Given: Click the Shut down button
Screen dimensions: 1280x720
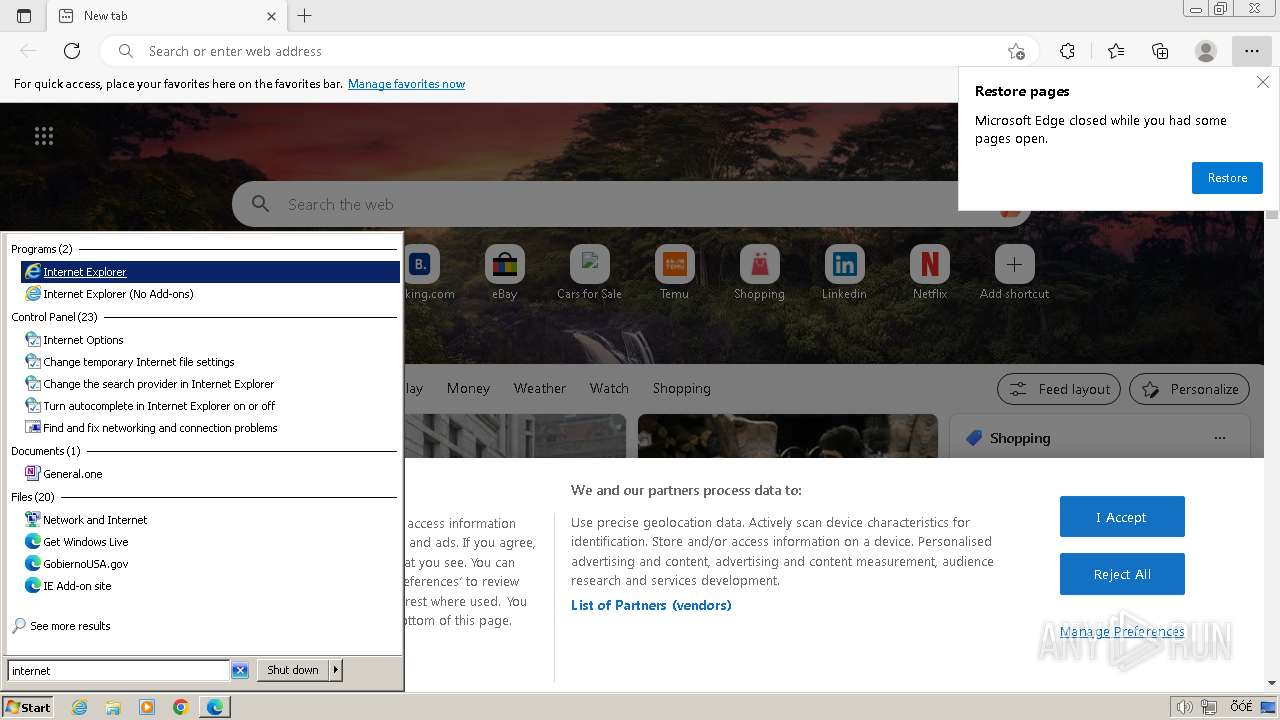Looking at the screenshot, I should [x=293, y=670].
